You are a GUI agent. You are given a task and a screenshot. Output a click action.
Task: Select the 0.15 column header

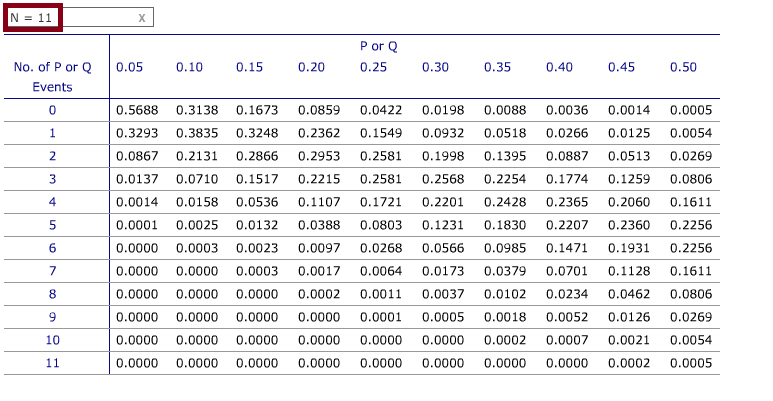pos(249,67)
